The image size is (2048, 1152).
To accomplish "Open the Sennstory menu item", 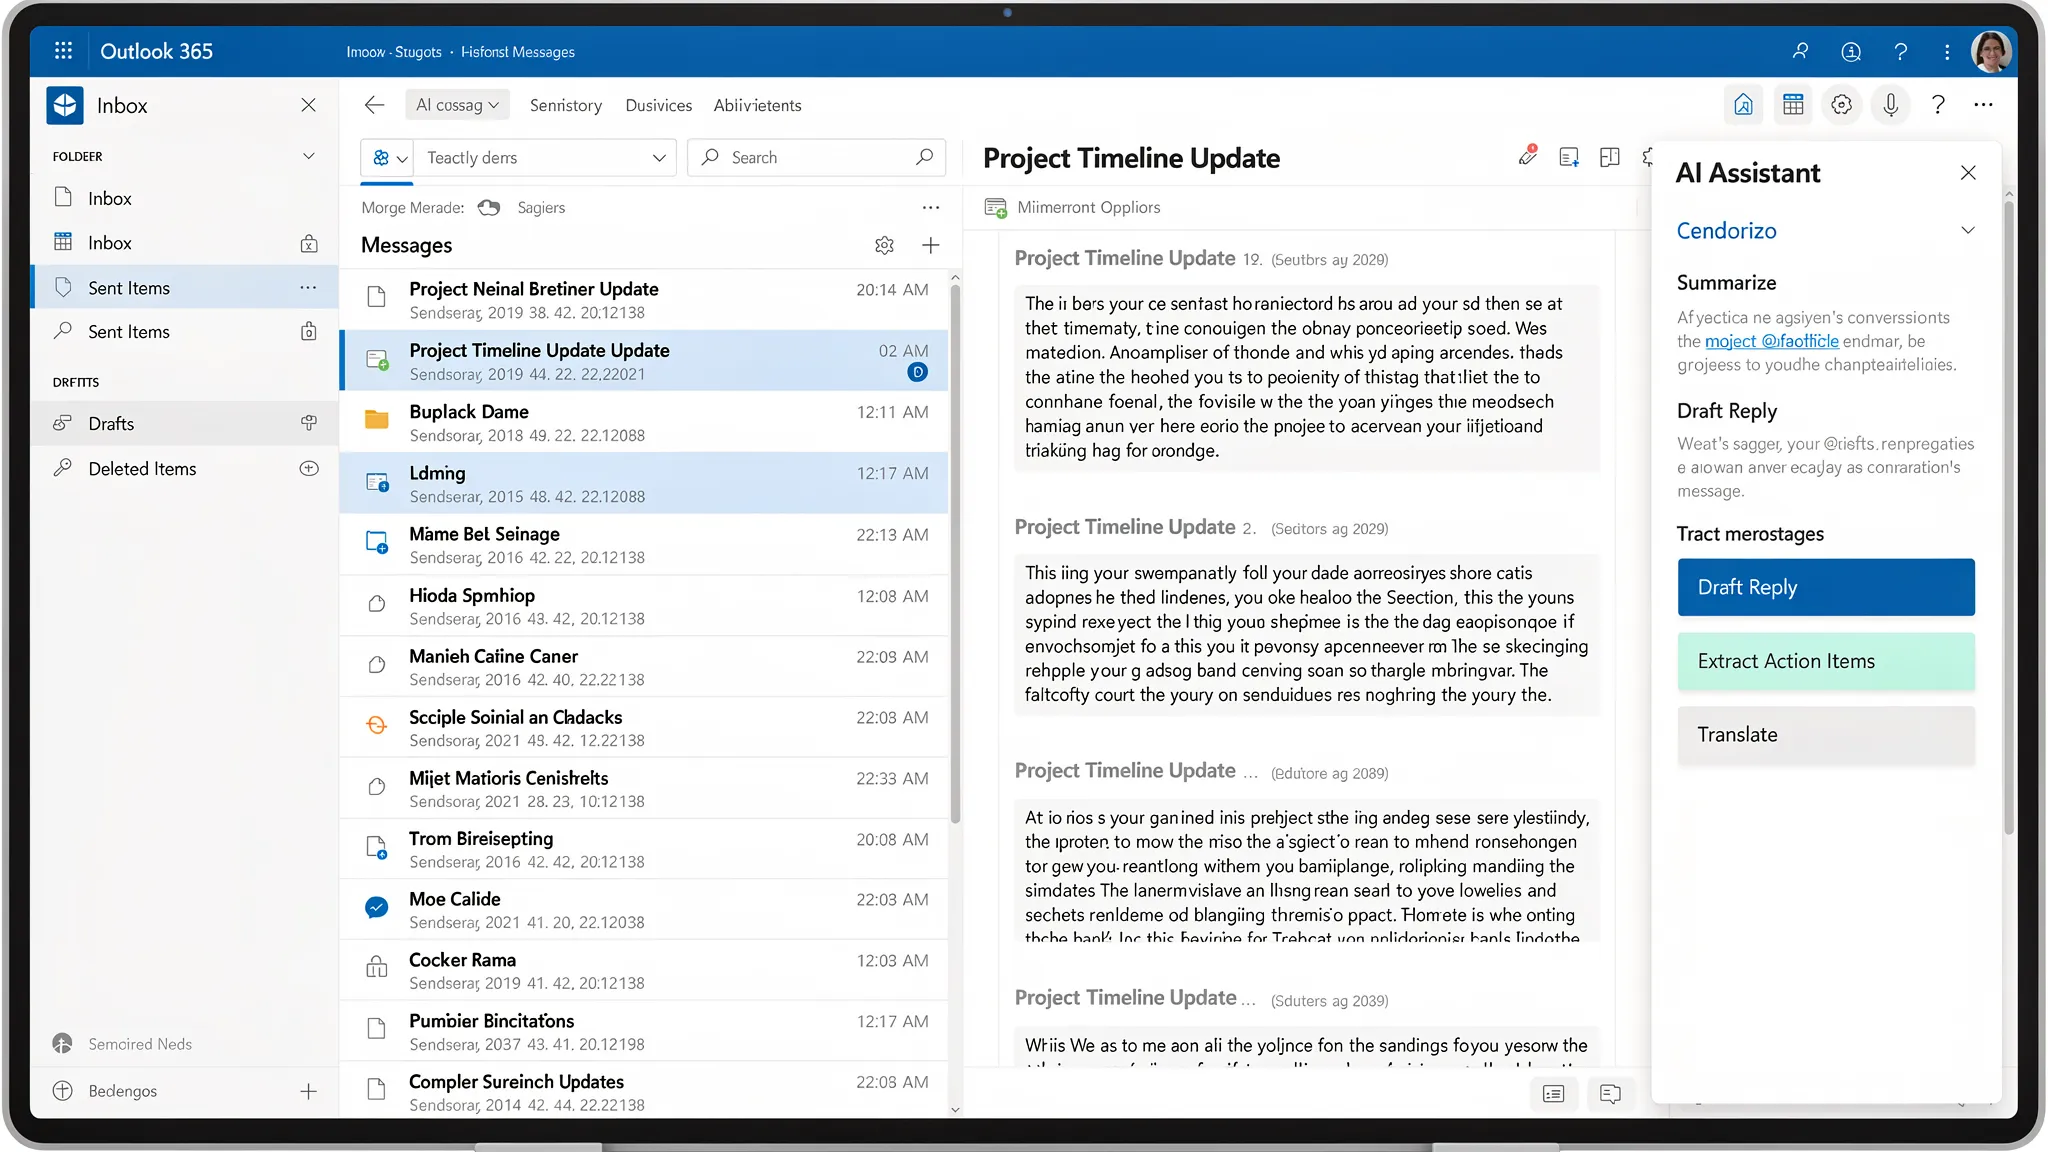I will point(565,105).
